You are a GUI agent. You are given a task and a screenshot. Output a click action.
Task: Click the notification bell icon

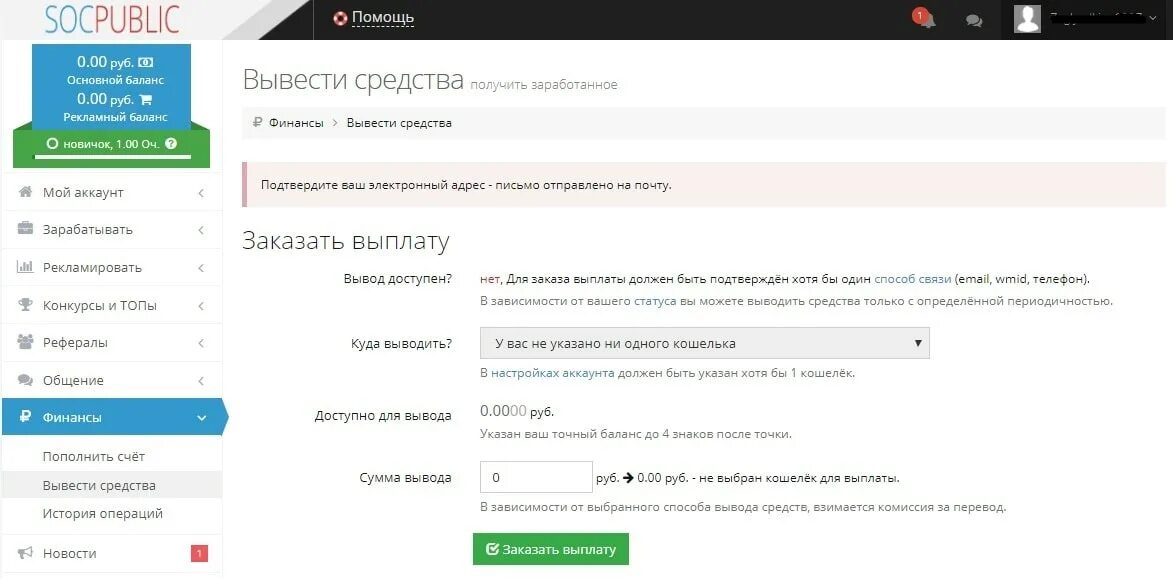(x=926, y=20)
